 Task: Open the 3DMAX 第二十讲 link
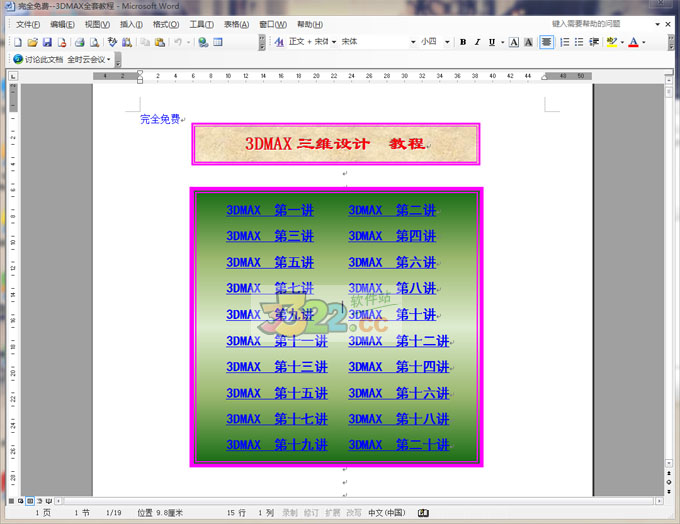(x=399, y=445)
